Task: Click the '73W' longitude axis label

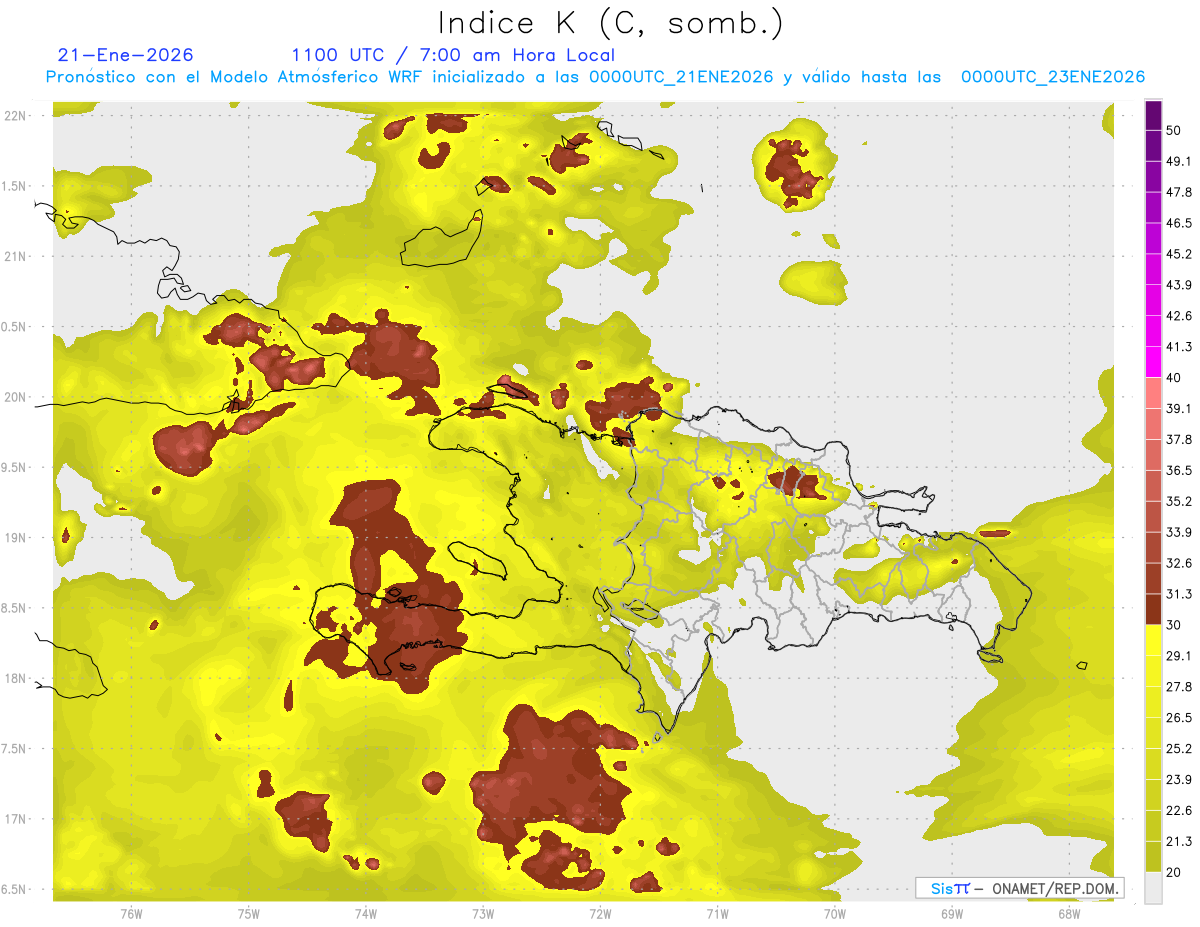Action: click(483, 913)
